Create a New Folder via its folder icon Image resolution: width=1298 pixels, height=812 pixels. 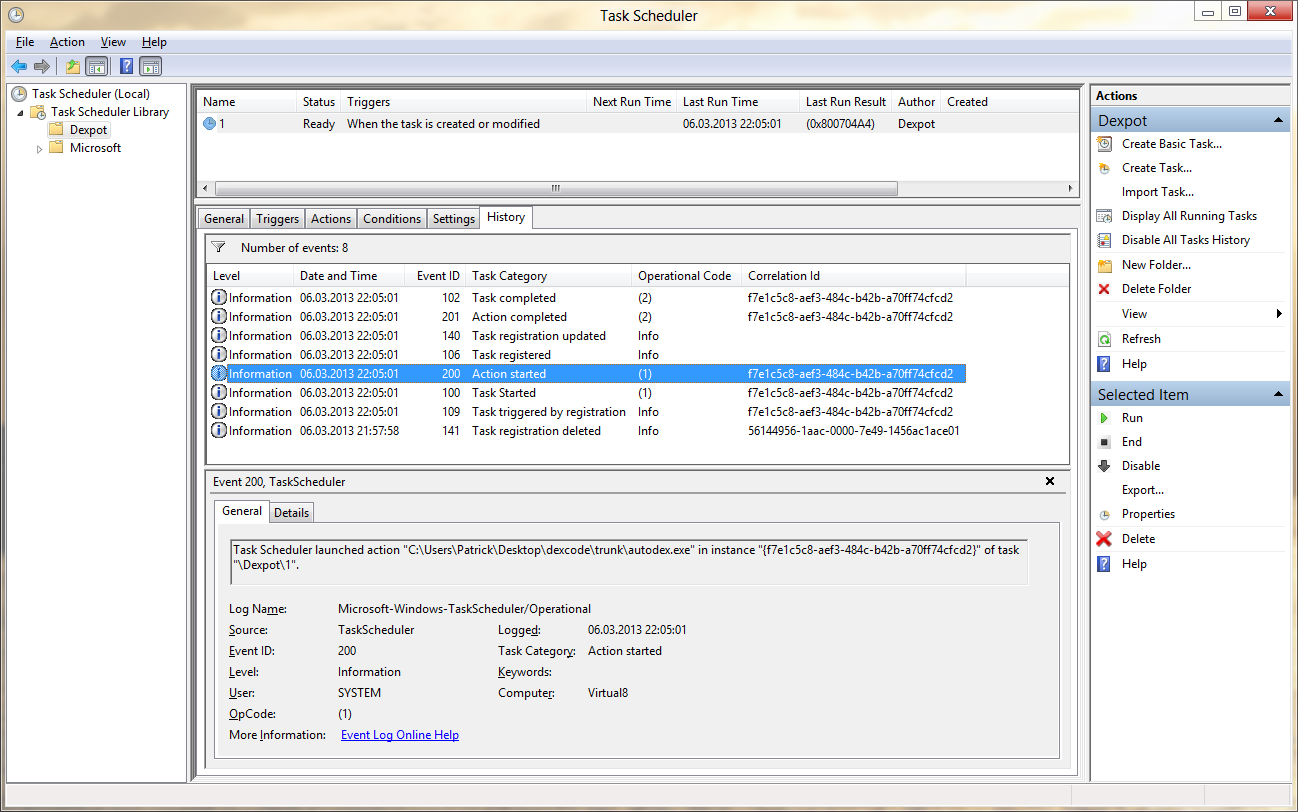(1104, 264)
